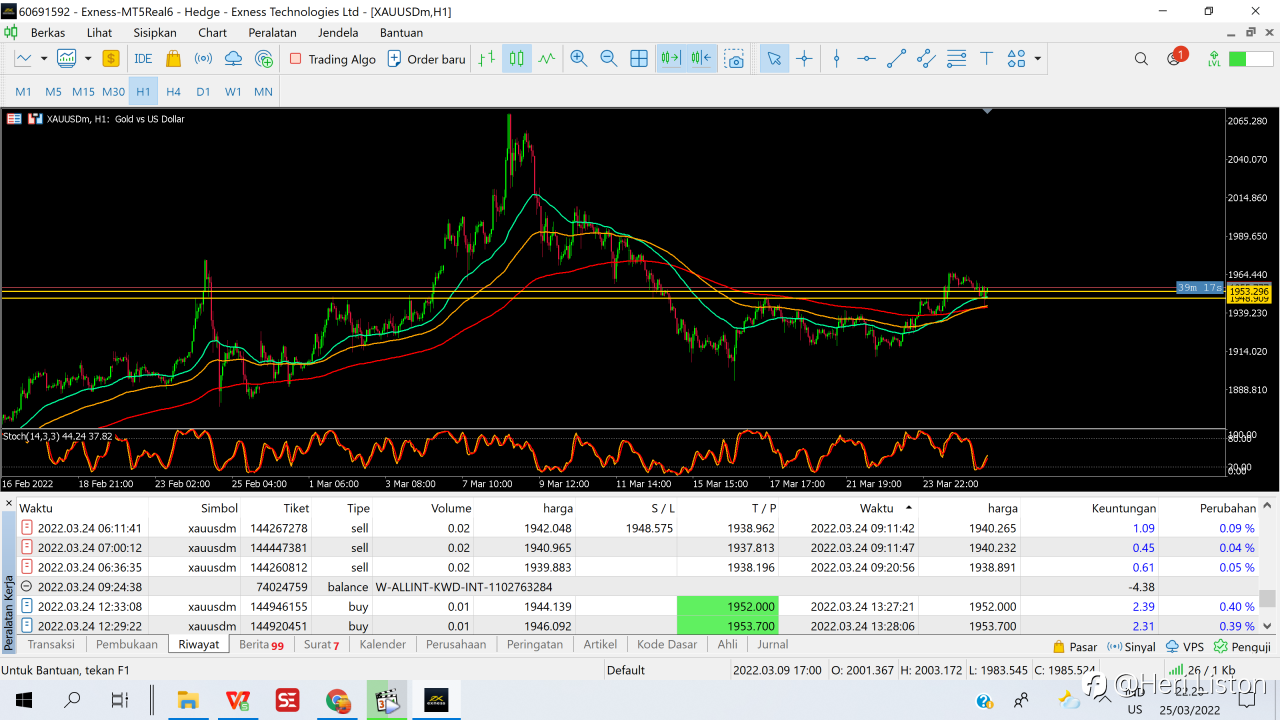The image size is (1280, 720).
Task: Draw a trendline with the trendline tool
Action: pyautogui.click(x=896, y=59)
